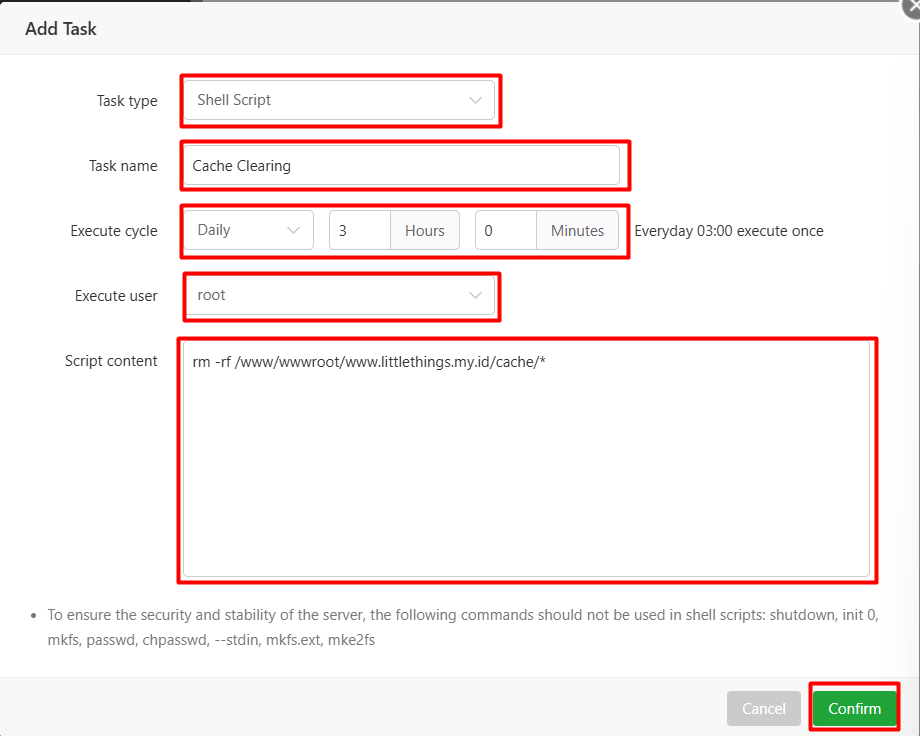Expand the Daily execute cycle dropdown
920x736 pixels.
tap(240, 230)
